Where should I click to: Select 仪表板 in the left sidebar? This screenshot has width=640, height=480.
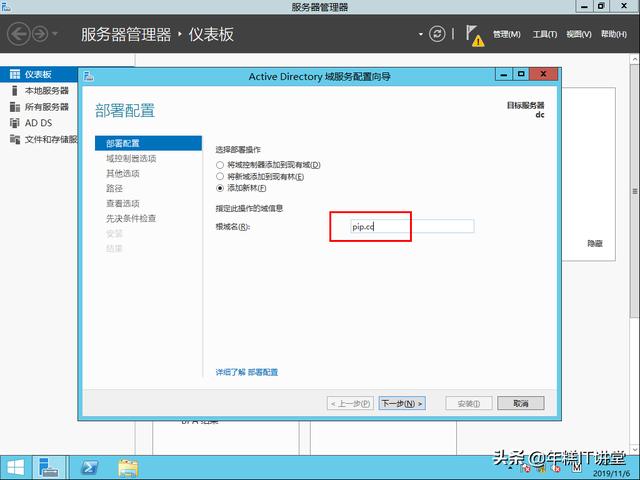[39, 74]
